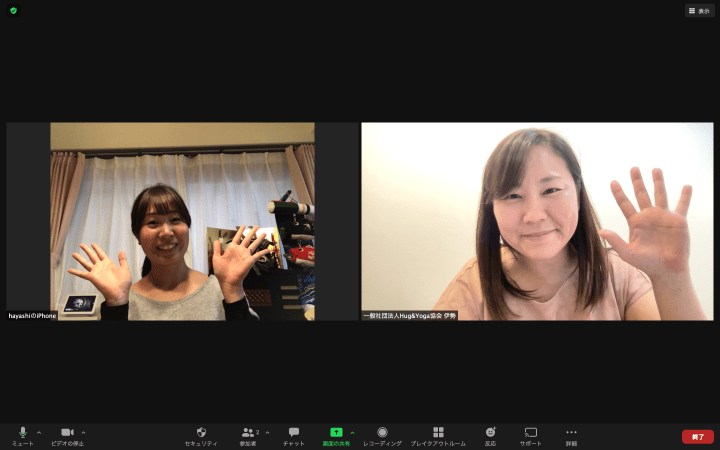Click the red End (終了) button
The image size is (720, 450).
point(697,436)
